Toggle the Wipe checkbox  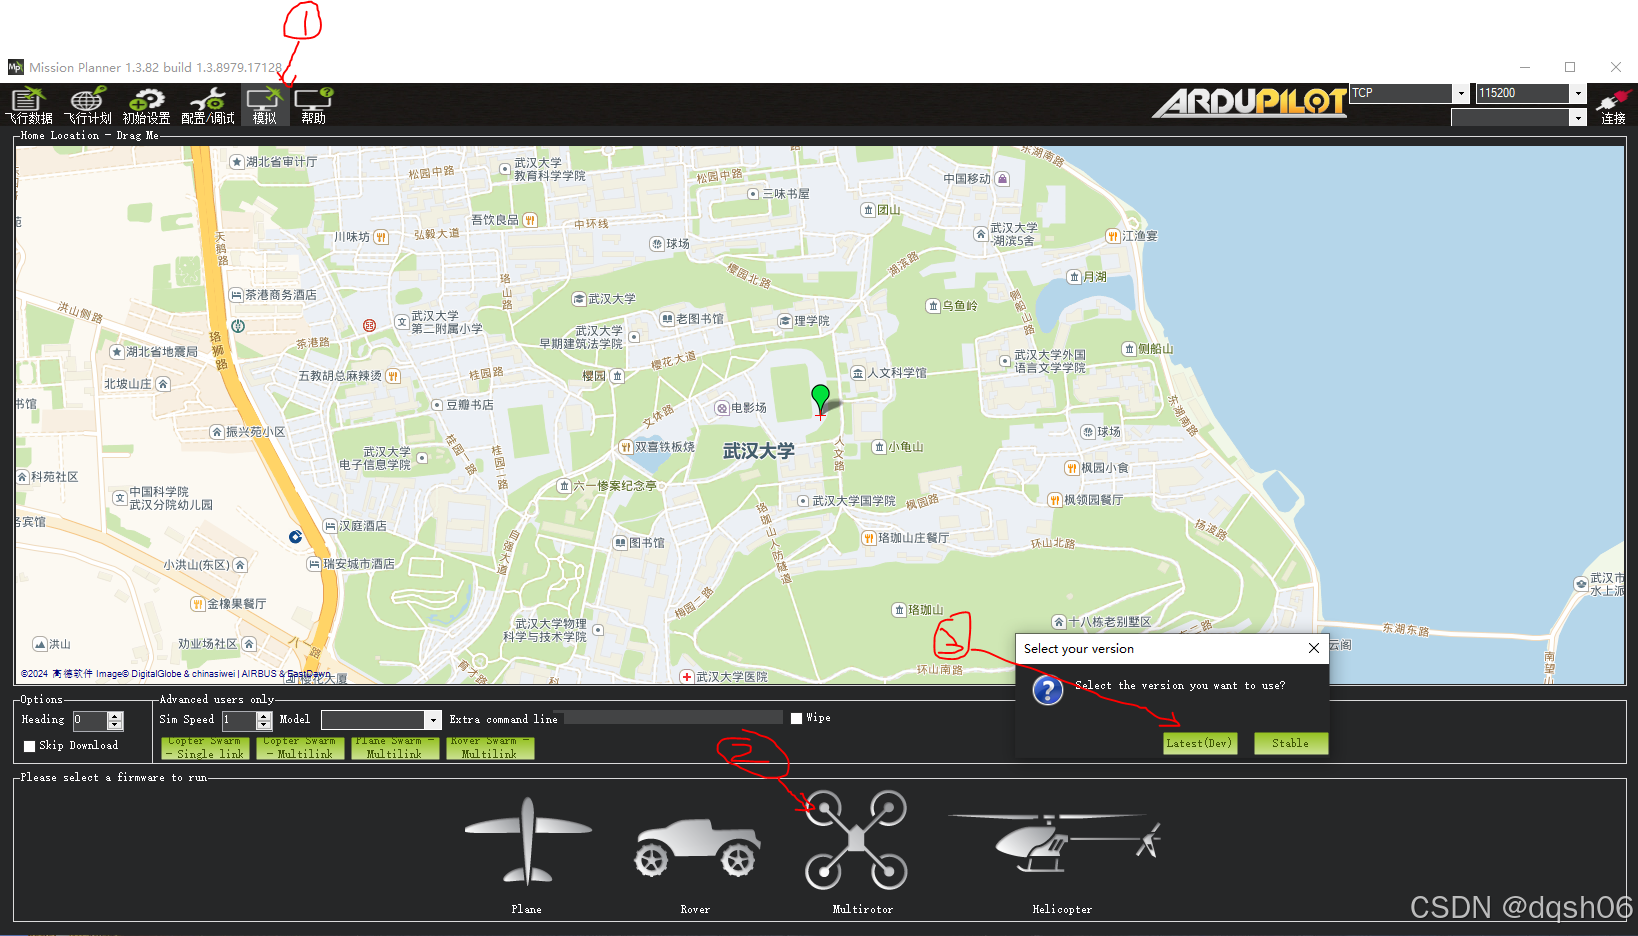tap(797, 718)
